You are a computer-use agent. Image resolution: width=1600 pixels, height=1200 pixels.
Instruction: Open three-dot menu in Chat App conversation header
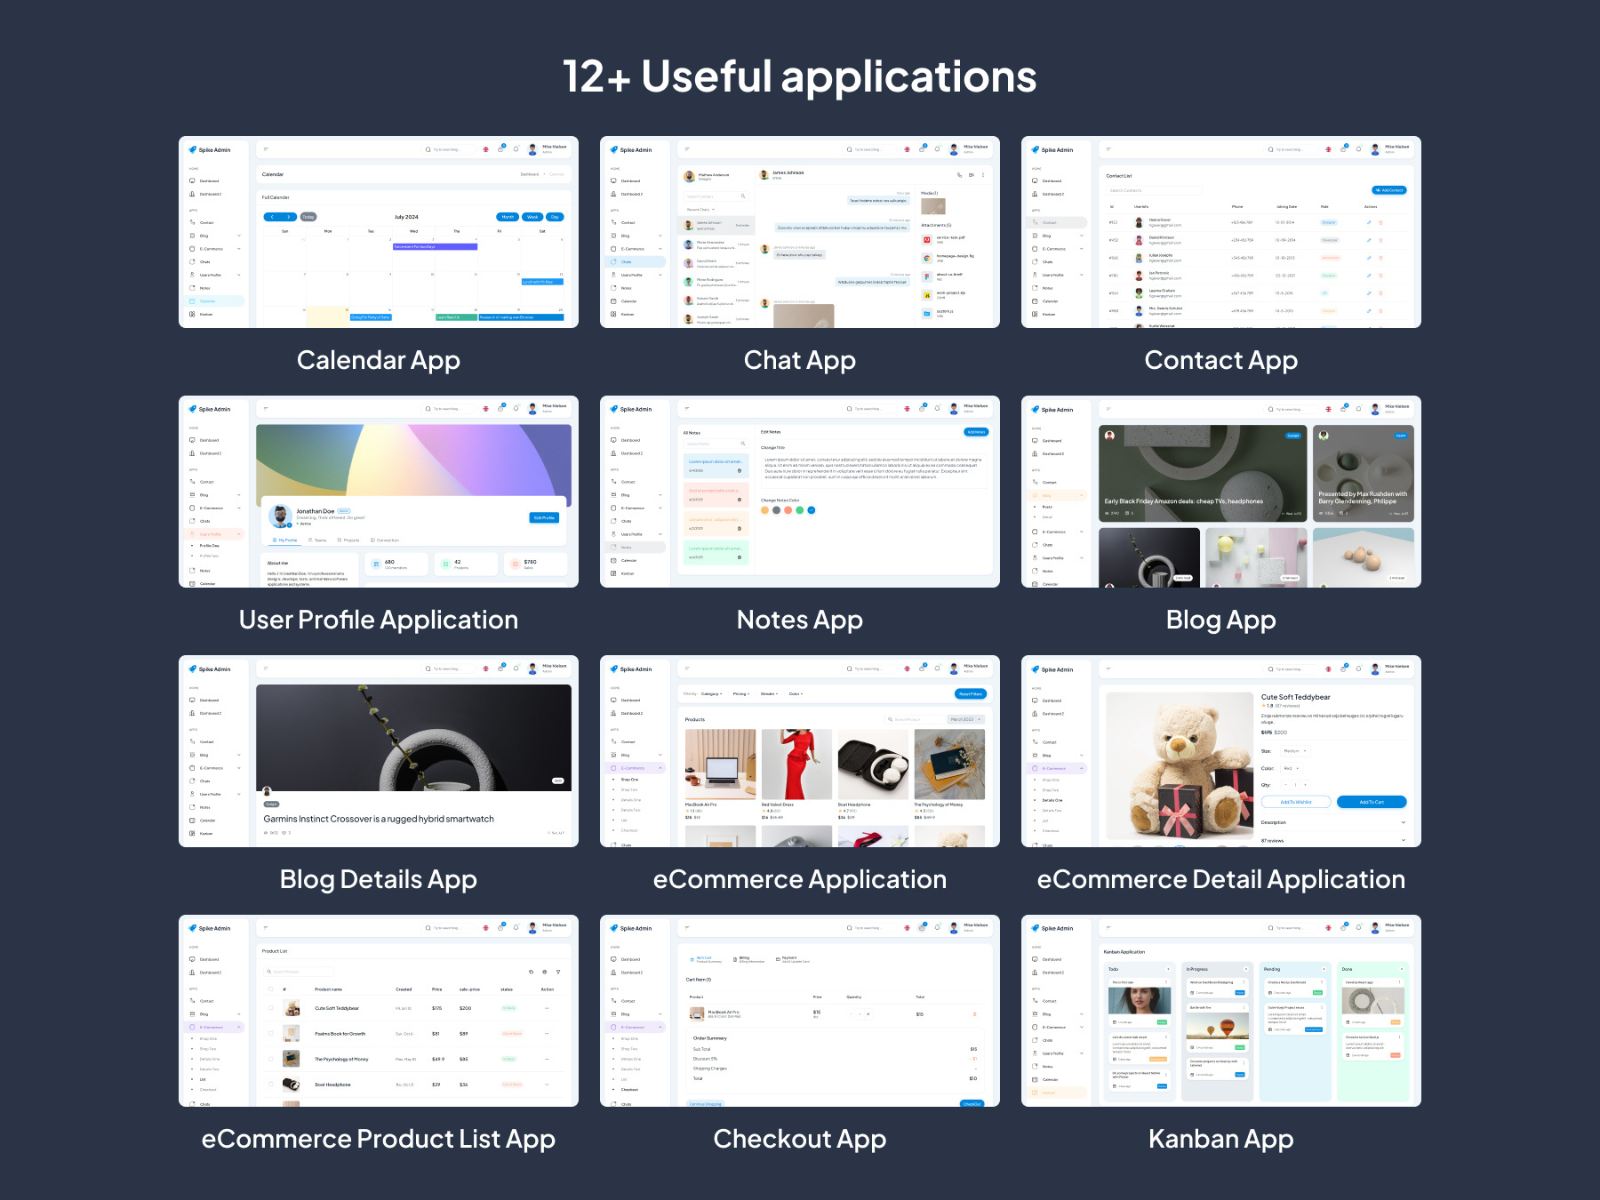983,175
